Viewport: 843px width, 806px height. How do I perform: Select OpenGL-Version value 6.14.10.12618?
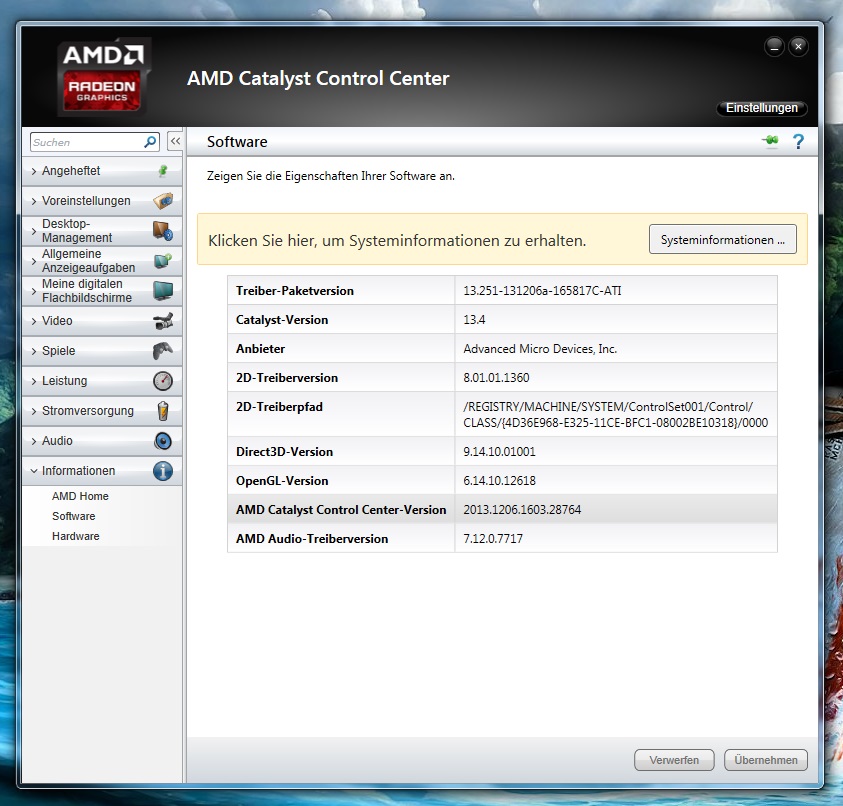[x=499, y=481]
